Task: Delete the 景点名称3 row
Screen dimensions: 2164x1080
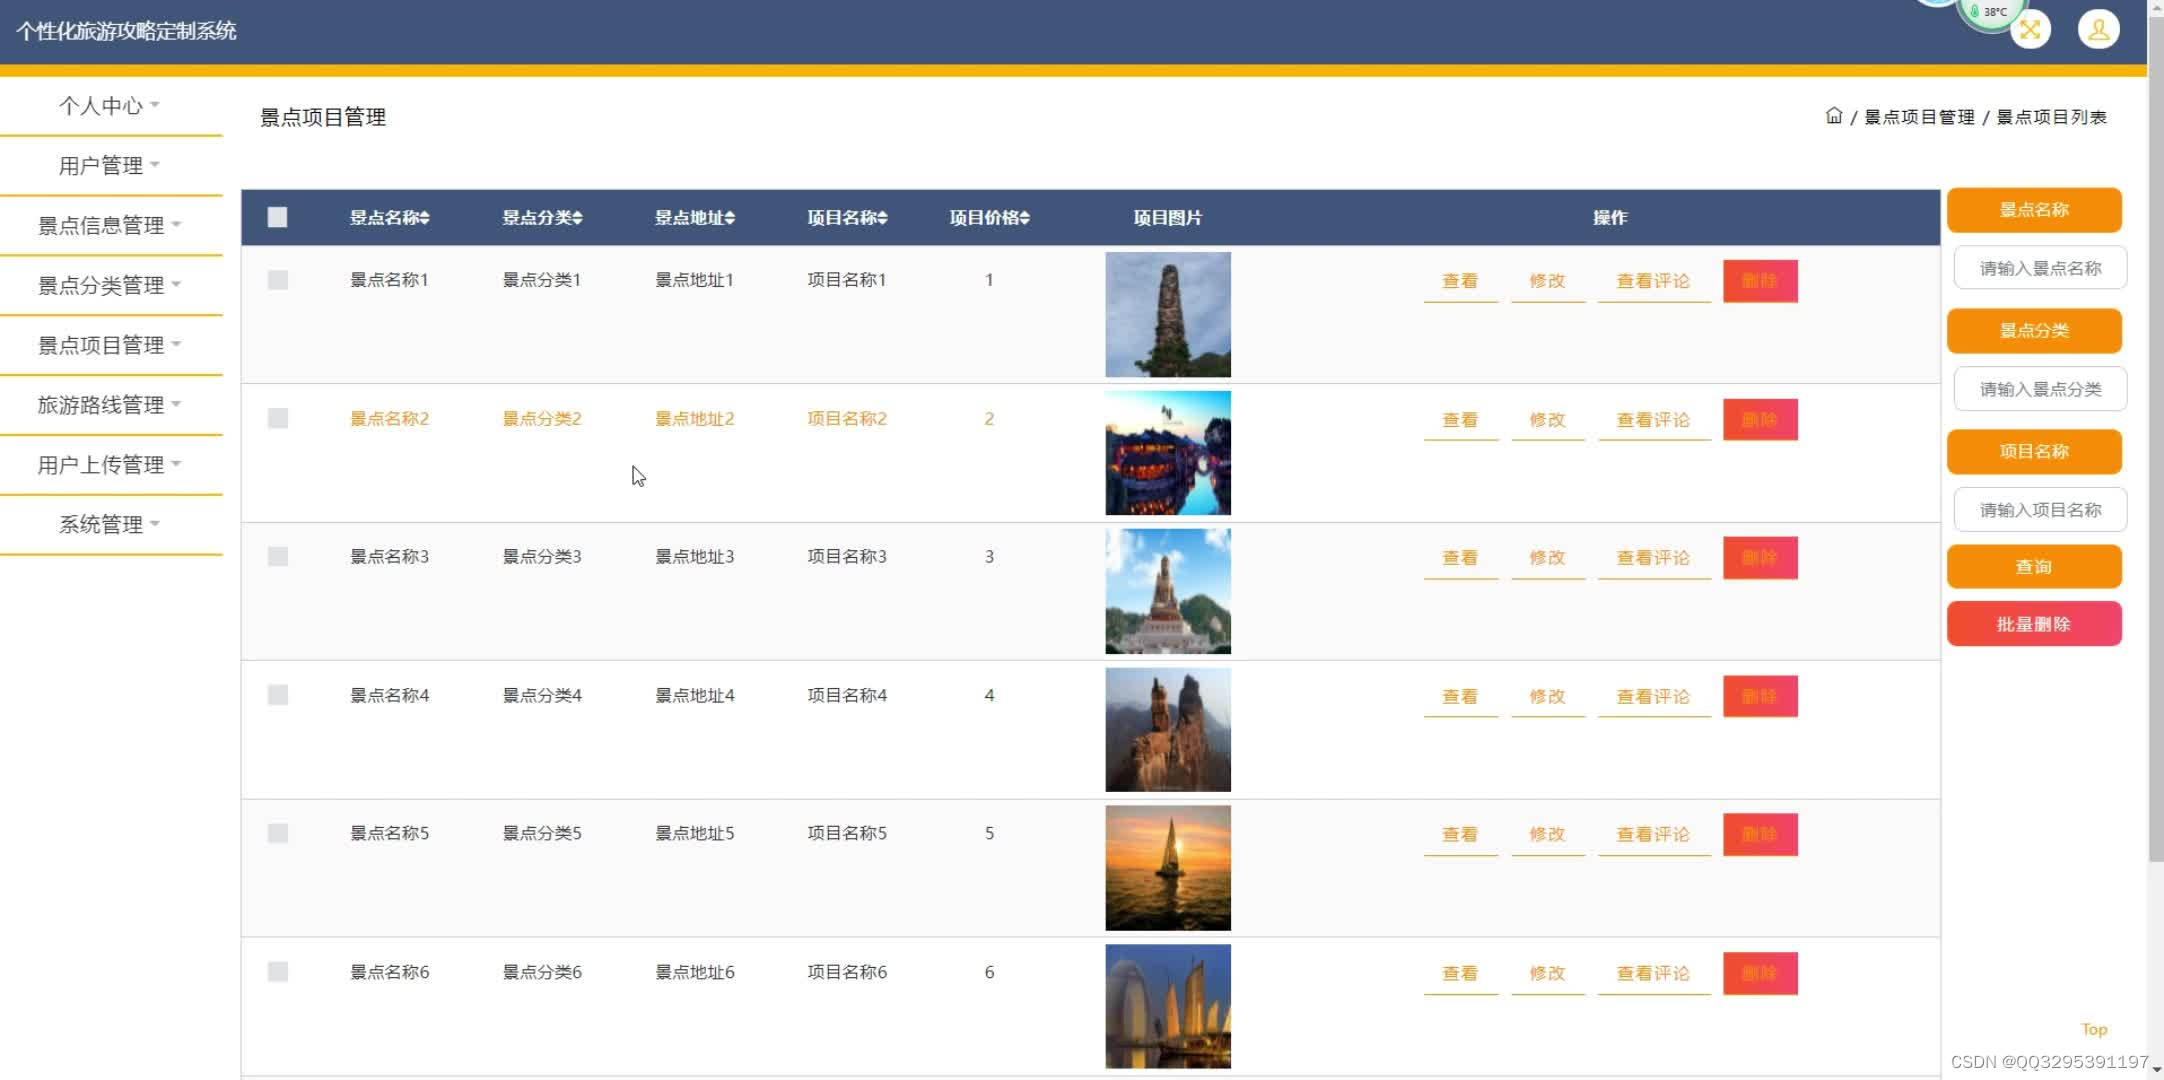Action: [x=1760, y=558]
